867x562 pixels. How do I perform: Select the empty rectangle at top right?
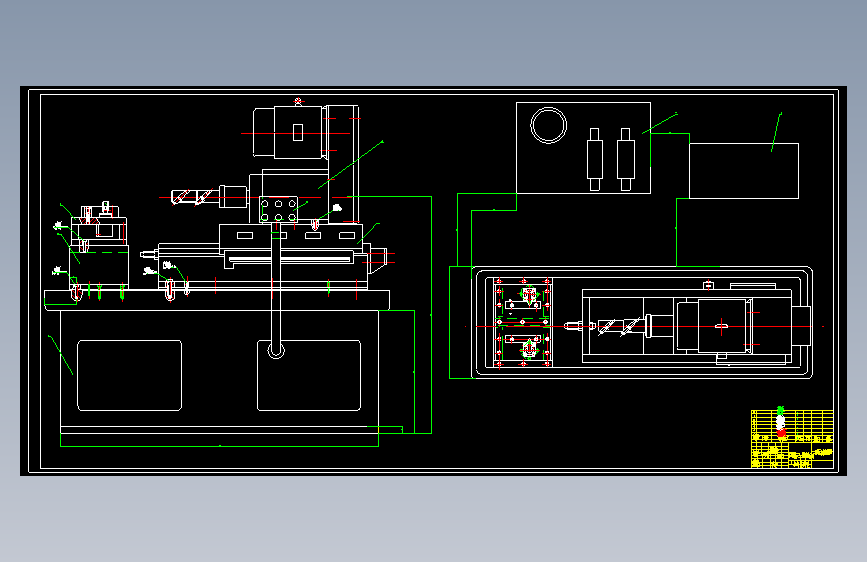tap(744, 171)
